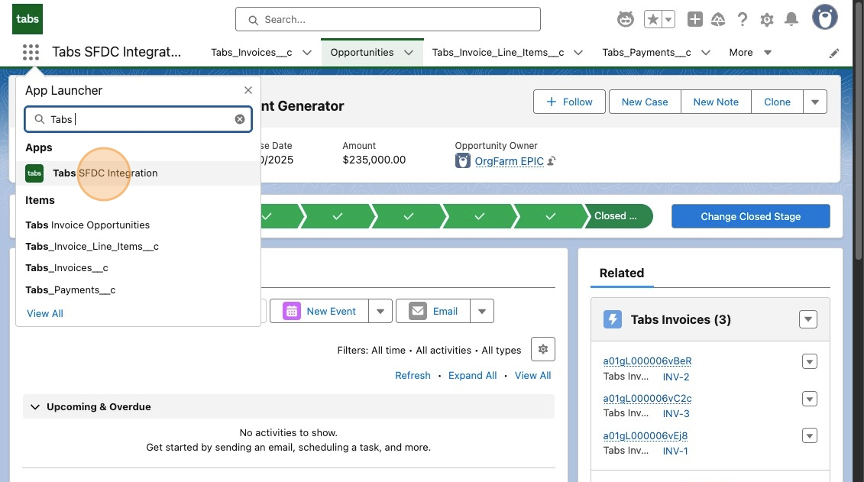Click the Refresh activity link
Viewport: 864px width, 482px height.
(x=412, y=375)
